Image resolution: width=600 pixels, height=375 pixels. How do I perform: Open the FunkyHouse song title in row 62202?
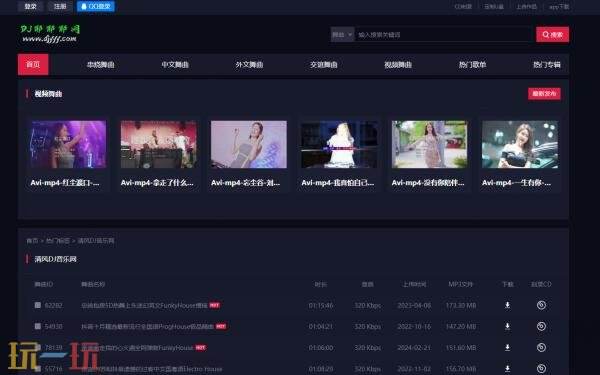(x=144, y=305)
